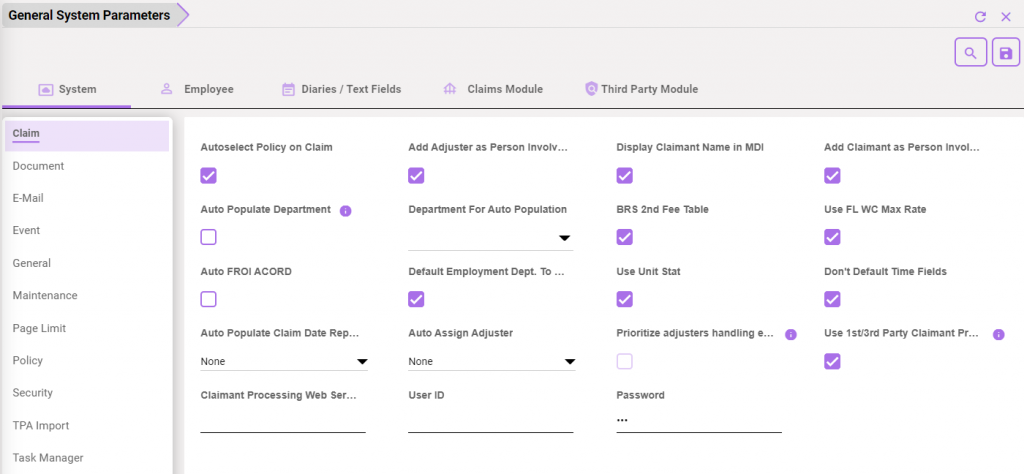
Task: Click info icon next to Auto Populate Department
Action: tap(346, 211)
